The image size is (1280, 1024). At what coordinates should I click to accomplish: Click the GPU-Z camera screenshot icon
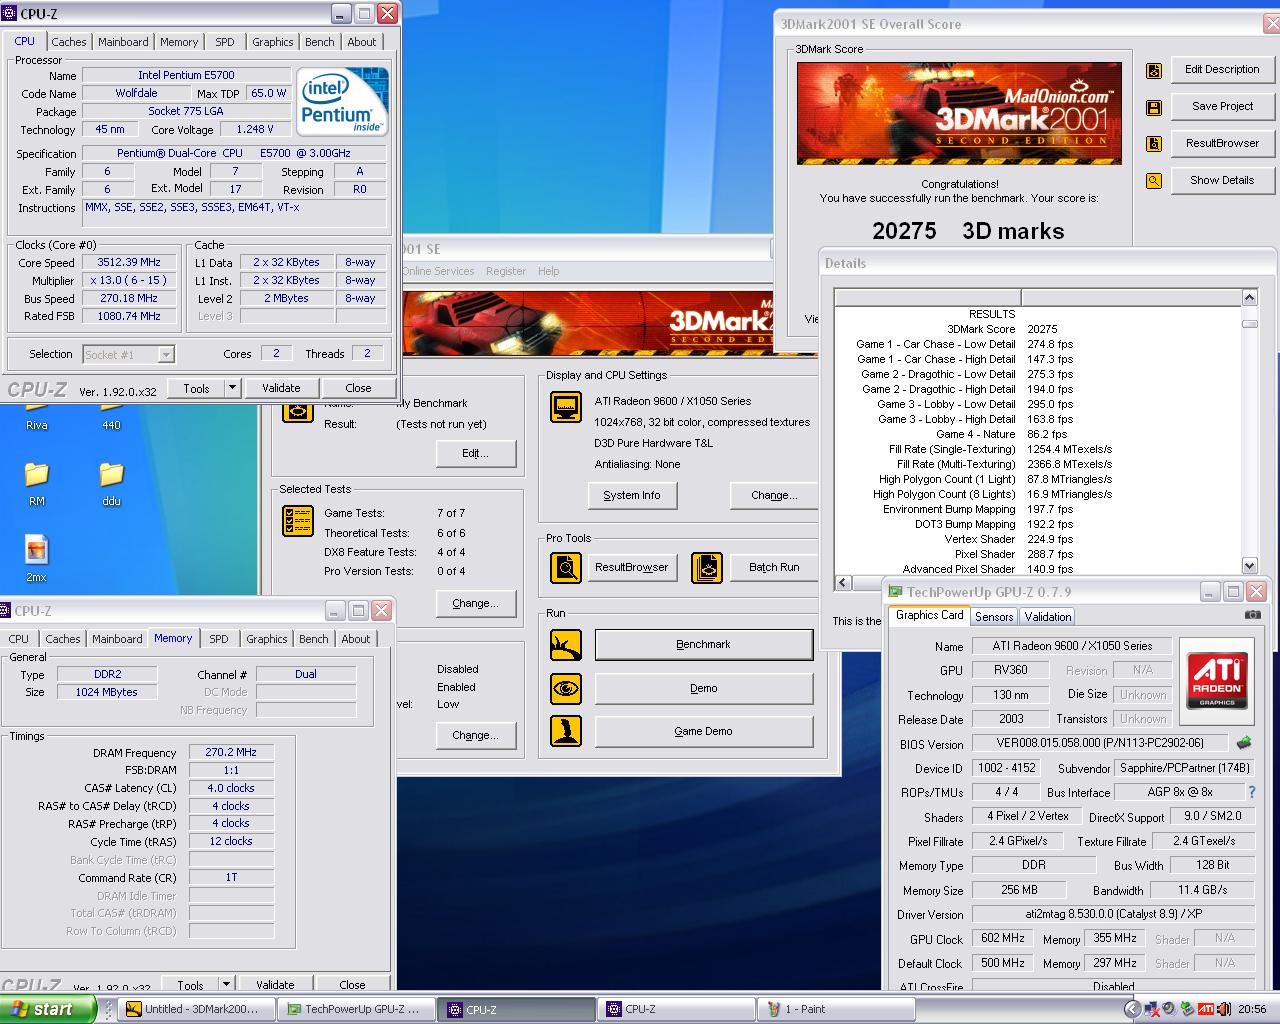(1252, 615)
